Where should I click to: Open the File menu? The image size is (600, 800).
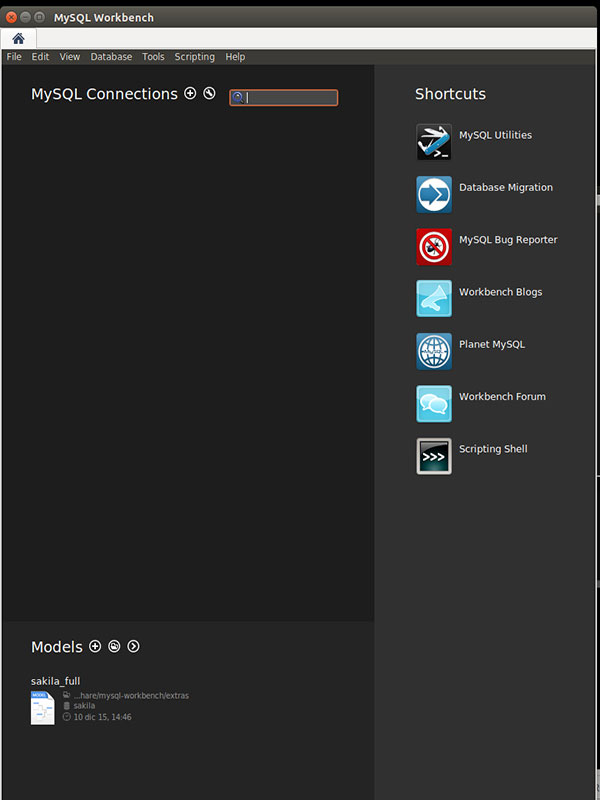[14, 57]
